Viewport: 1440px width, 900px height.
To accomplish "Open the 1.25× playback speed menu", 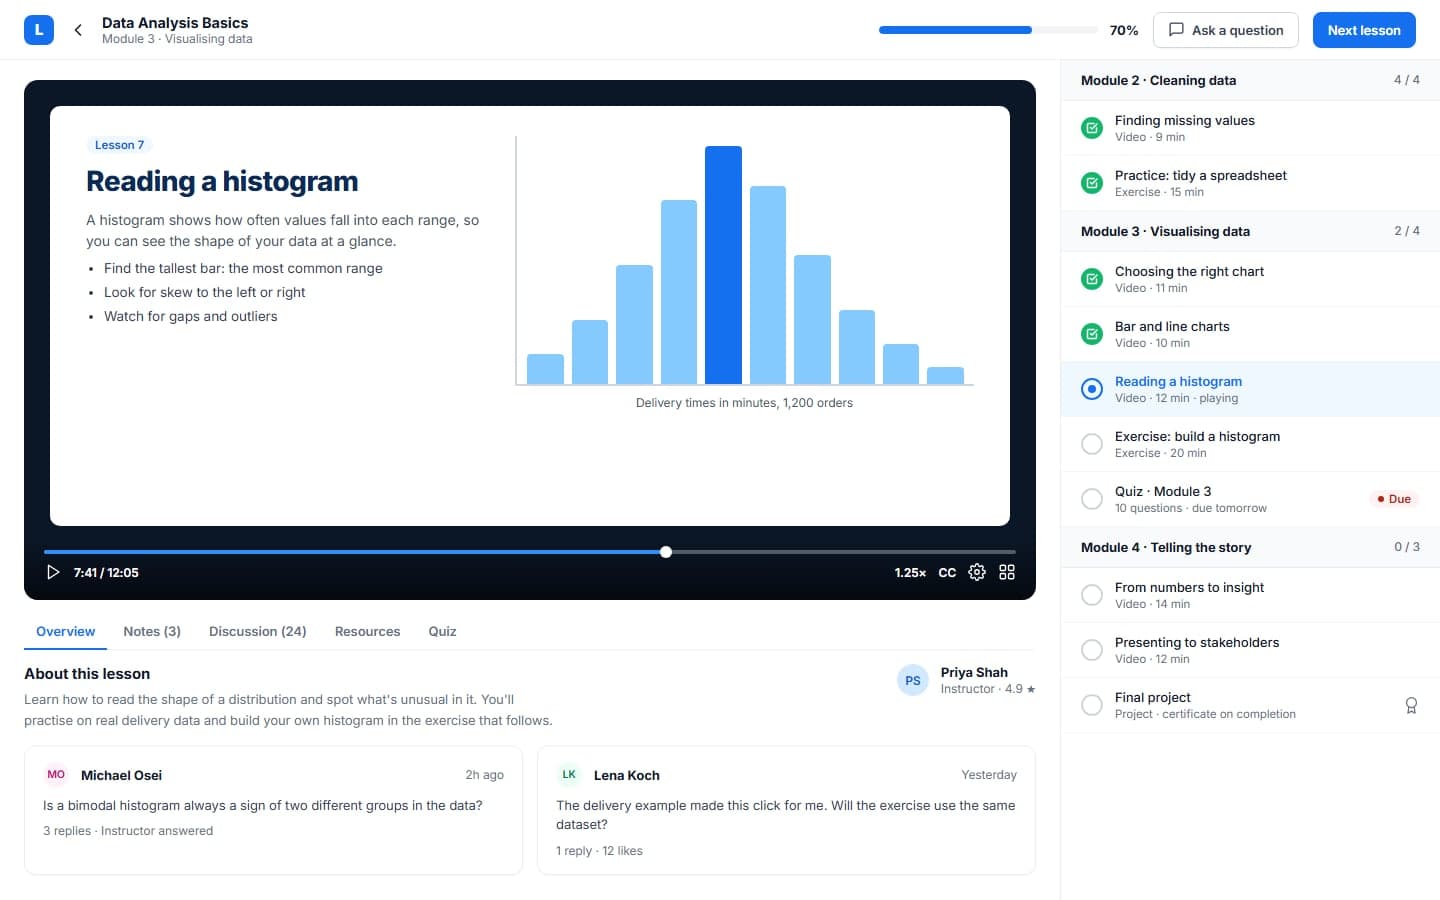I will 910,573.
